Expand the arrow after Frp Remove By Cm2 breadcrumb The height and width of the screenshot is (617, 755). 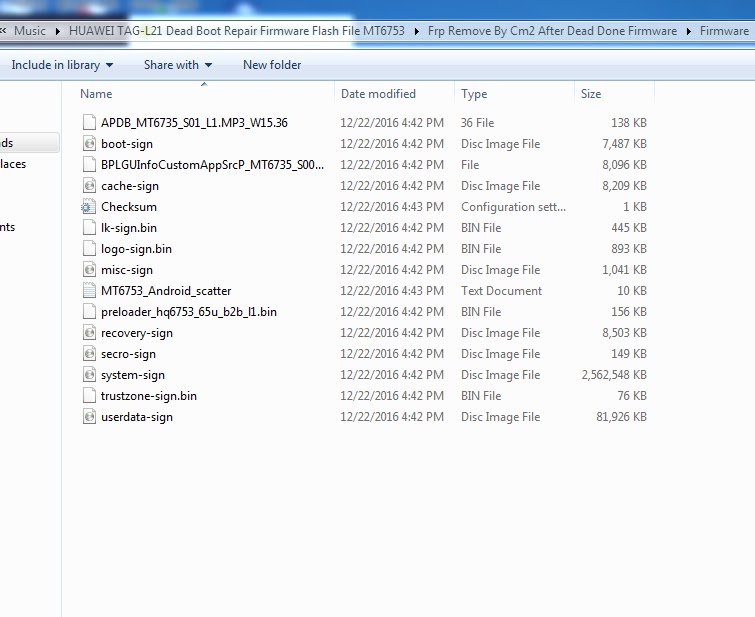689,31
